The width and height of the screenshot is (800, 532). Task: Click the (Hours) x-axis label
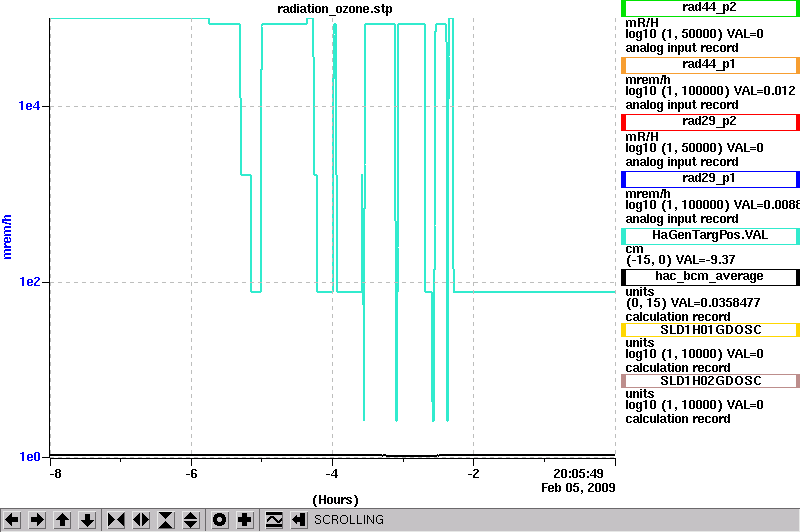[x=335, y=500]
